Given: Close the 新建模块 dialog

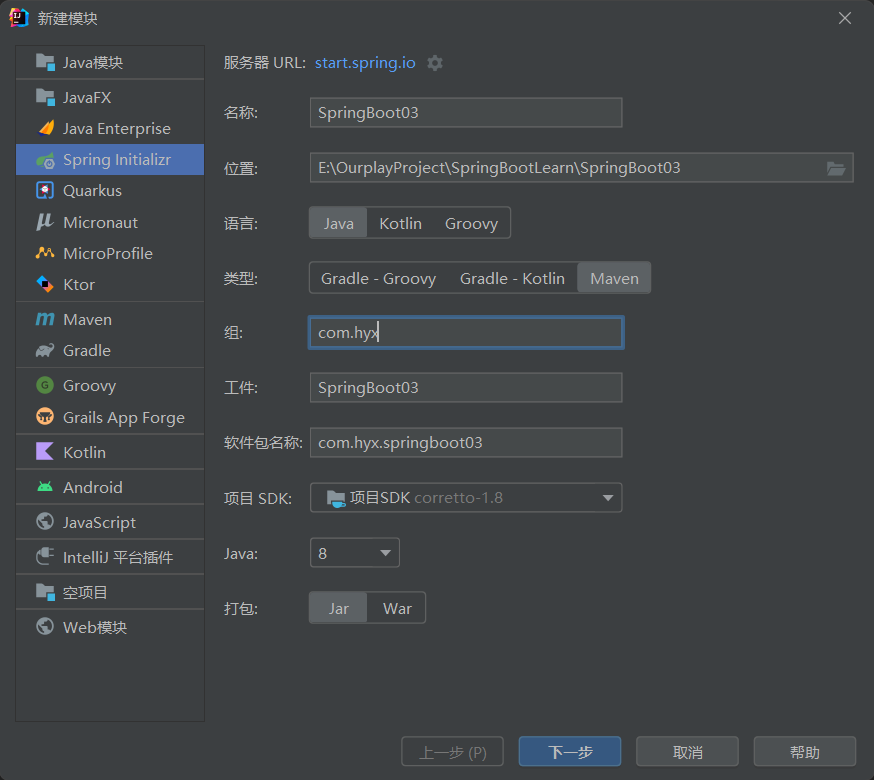Looking at the screenshot, I should click(845, 18).
